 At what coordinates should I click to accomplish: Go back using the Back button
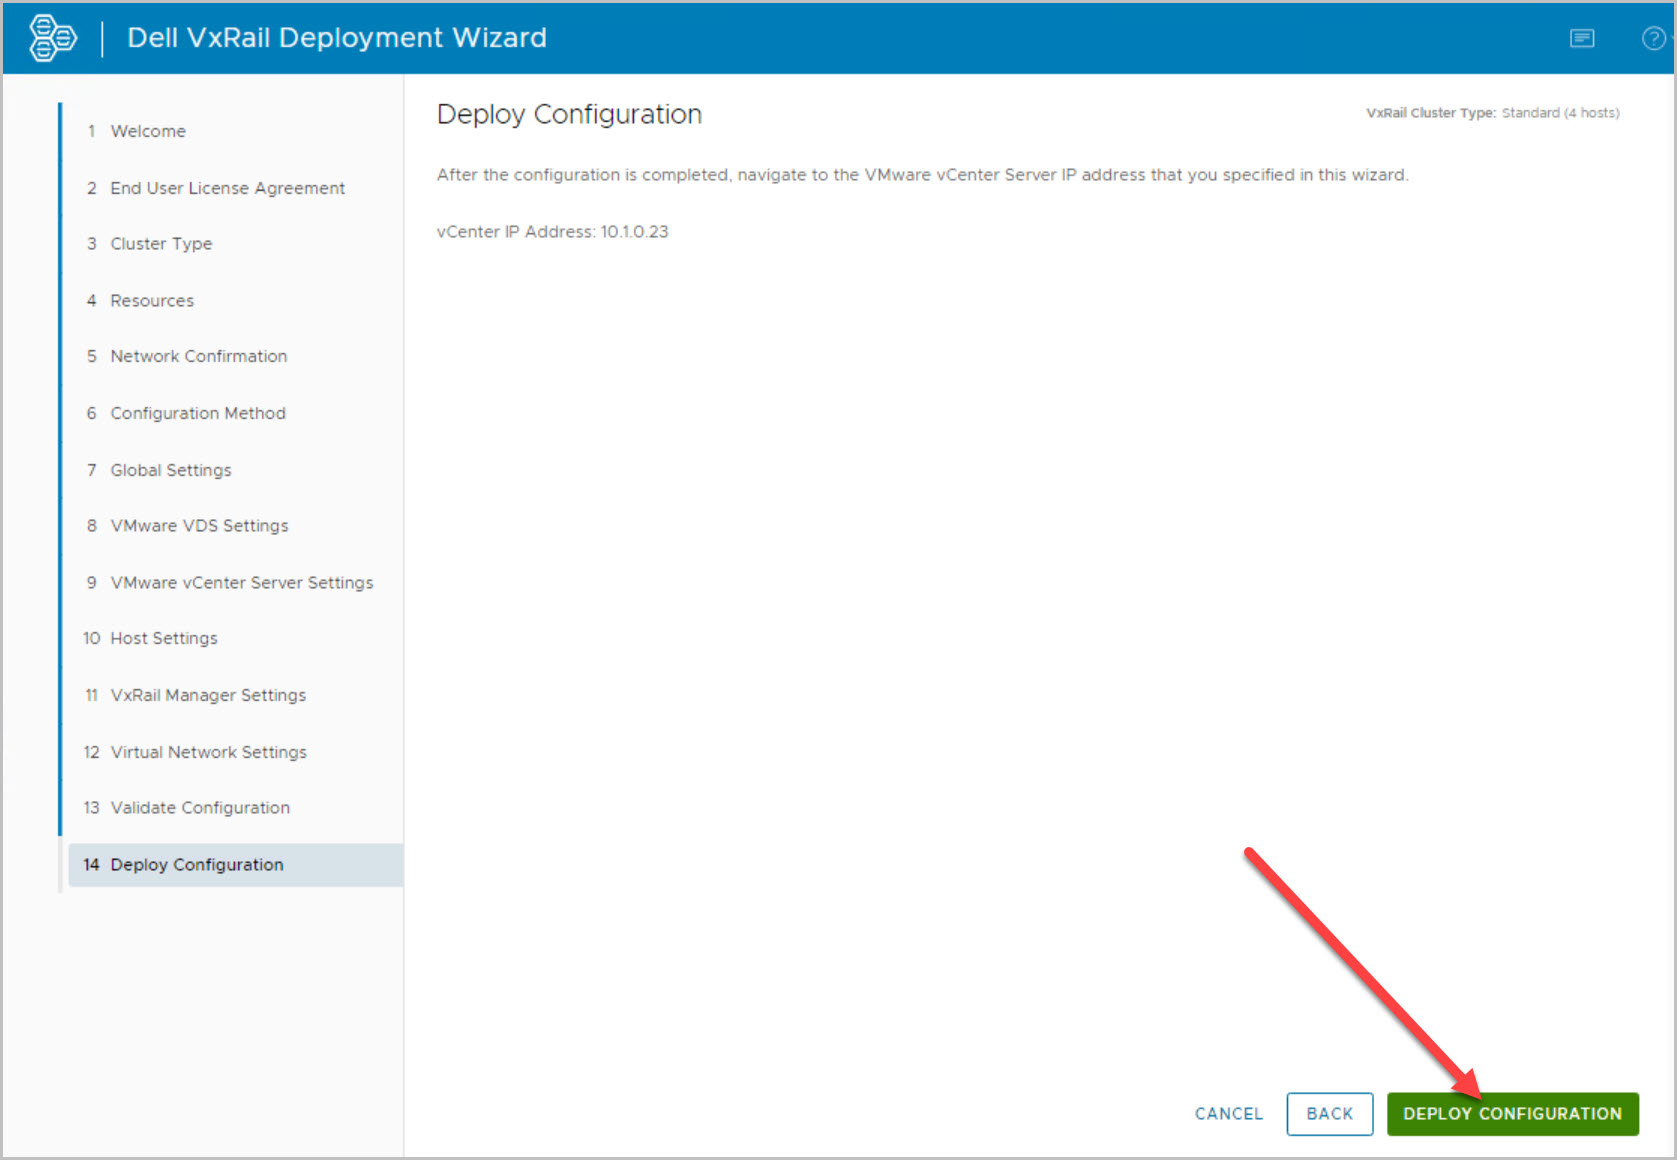coord(1329,1113)
